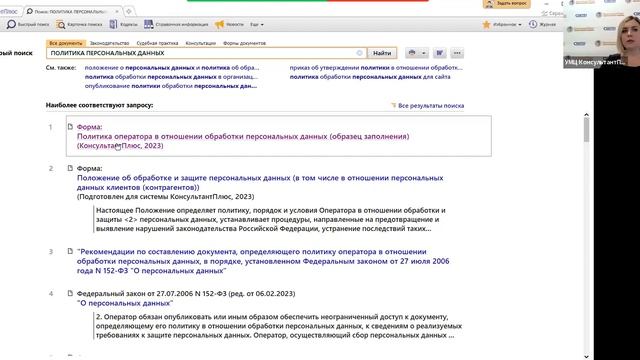Open Кодексы section in the toolbar
The image size is (640, 360).
[124, 24]
